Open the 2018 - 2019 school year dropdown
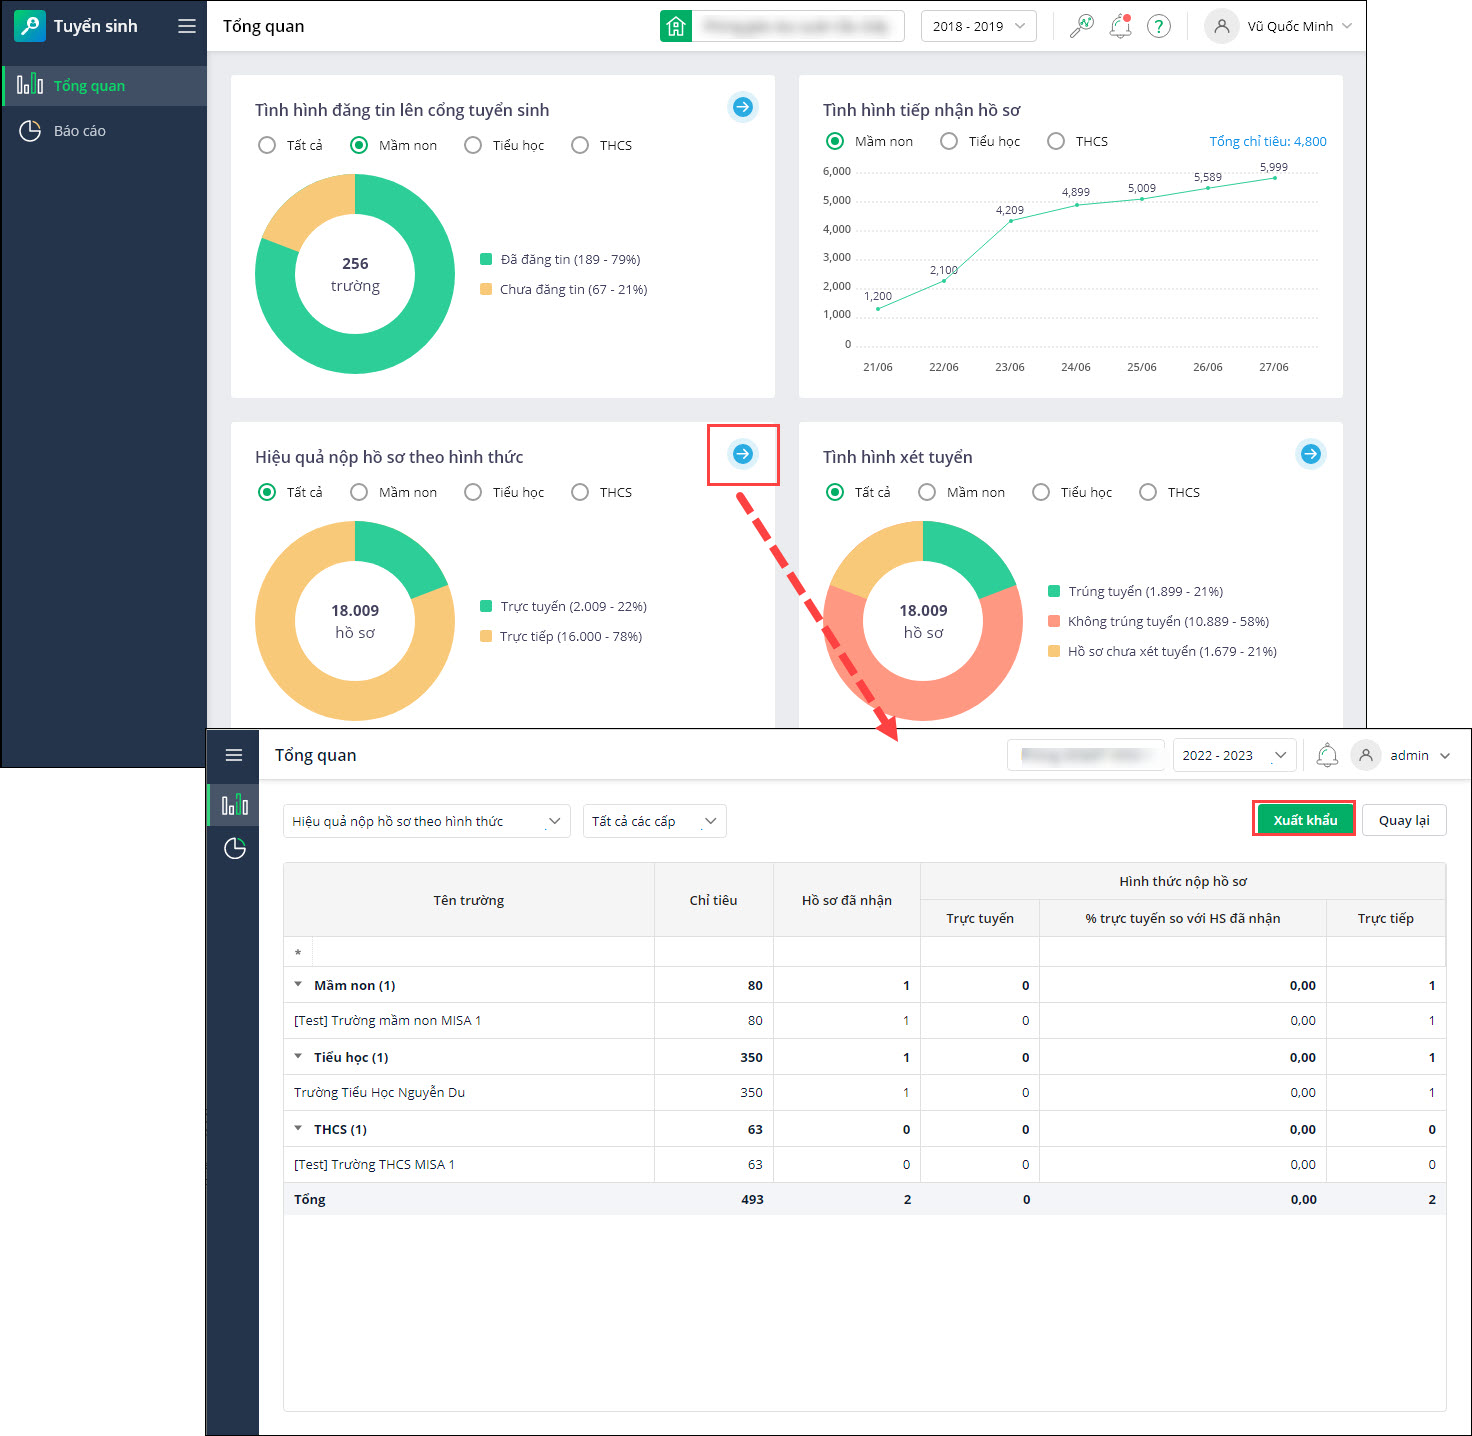The width and height of the screenshot is (1472, 1436). (978, 26)
